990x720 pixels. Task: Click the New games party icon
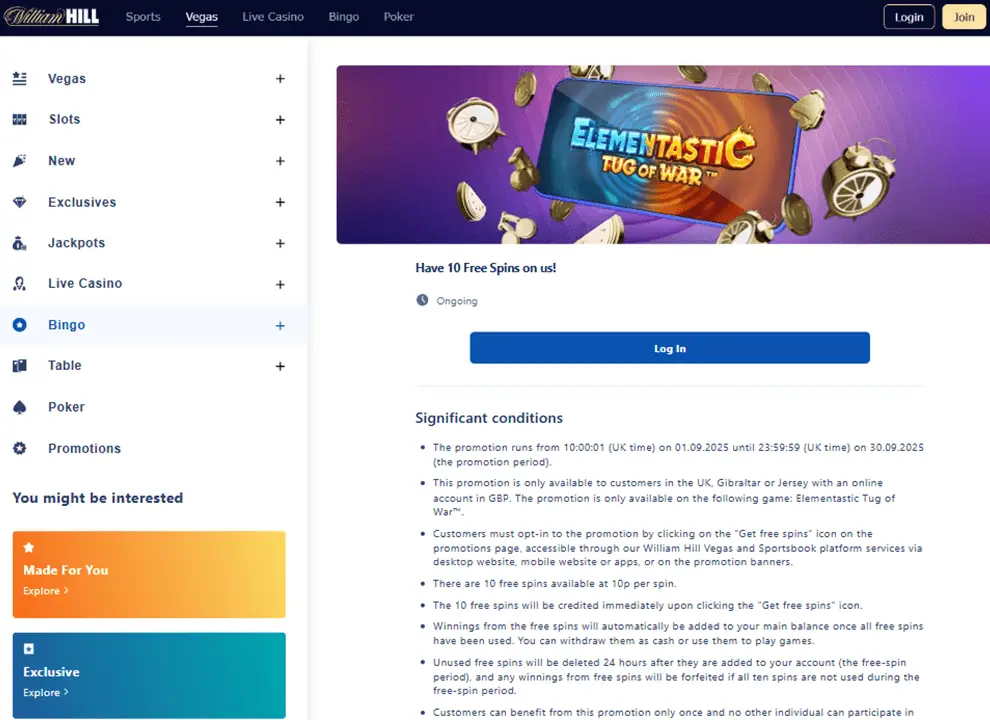19,161
